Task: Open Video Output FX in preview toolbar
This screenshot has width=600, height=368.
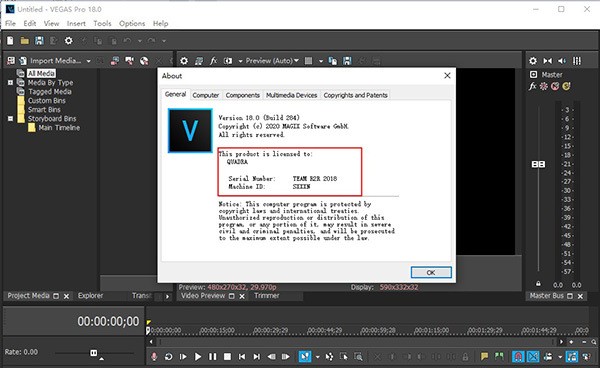Action: pyautogui.click(x=214, y=61)
